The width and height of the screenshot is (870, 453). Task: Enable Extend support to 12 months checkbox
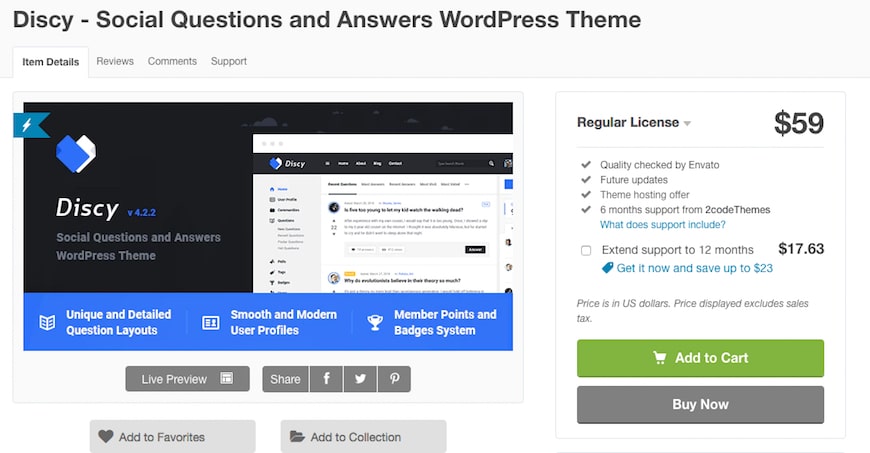coord(586,250)
